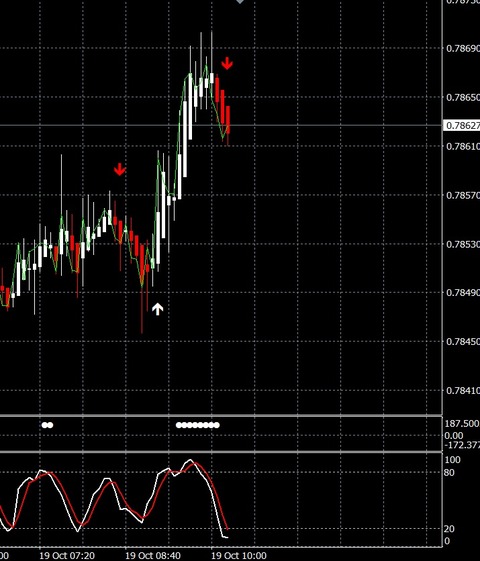480x561 pixels.
Task: Click the 0.00 indicator scale value
Action: pyautogui.click(x=454, y=435)
